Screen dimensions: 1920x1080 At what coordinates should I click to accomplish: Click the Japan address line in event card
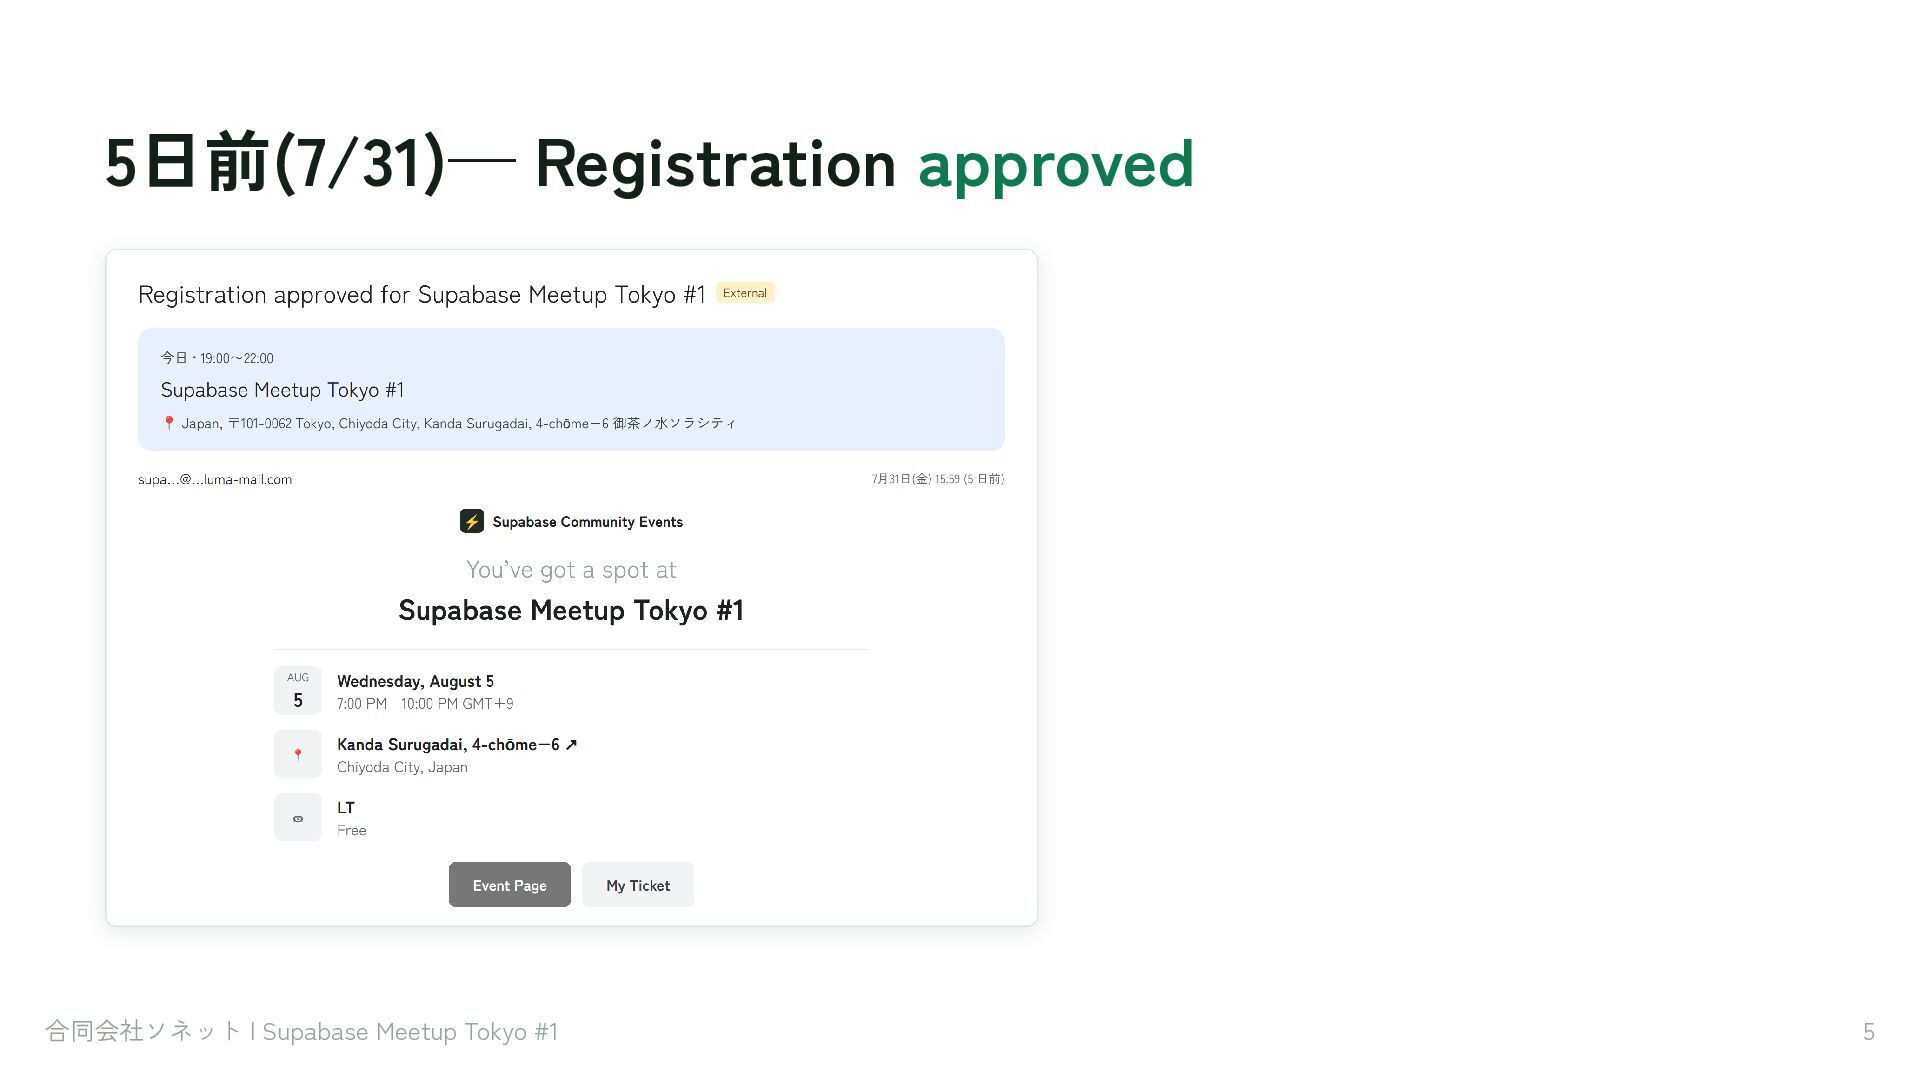tap(458, 423)
